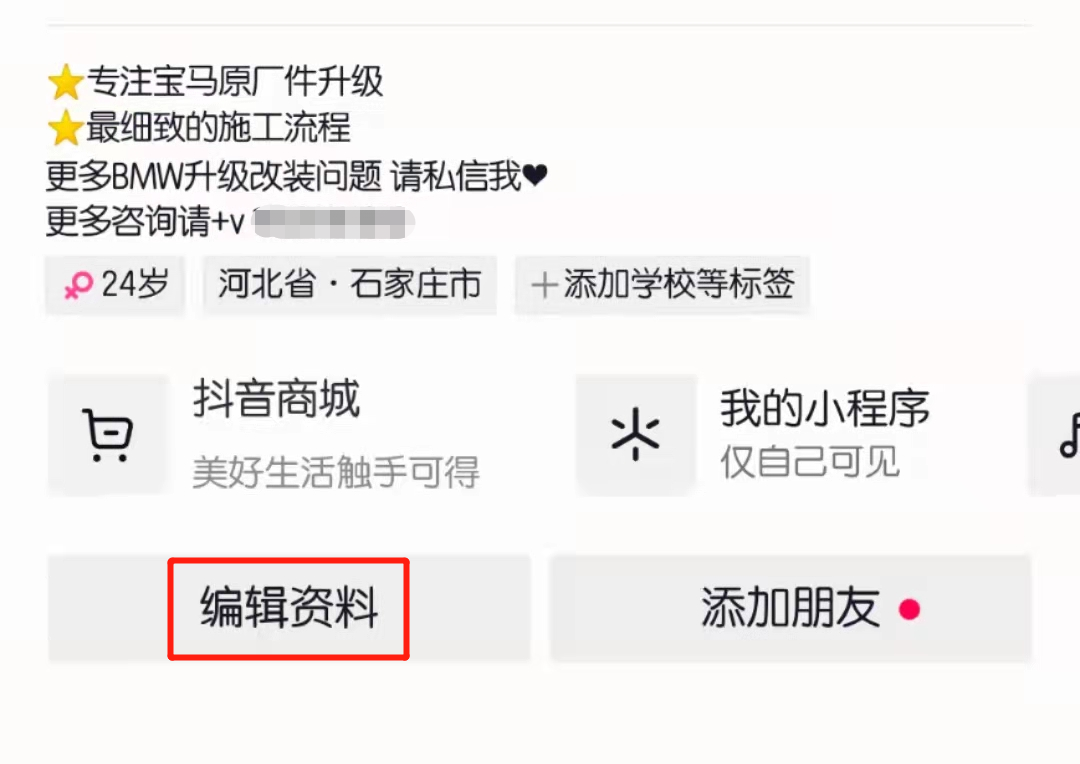Tap the partially visible music note icon
Screen dimensions: 1080x764
pos(1069,435)
